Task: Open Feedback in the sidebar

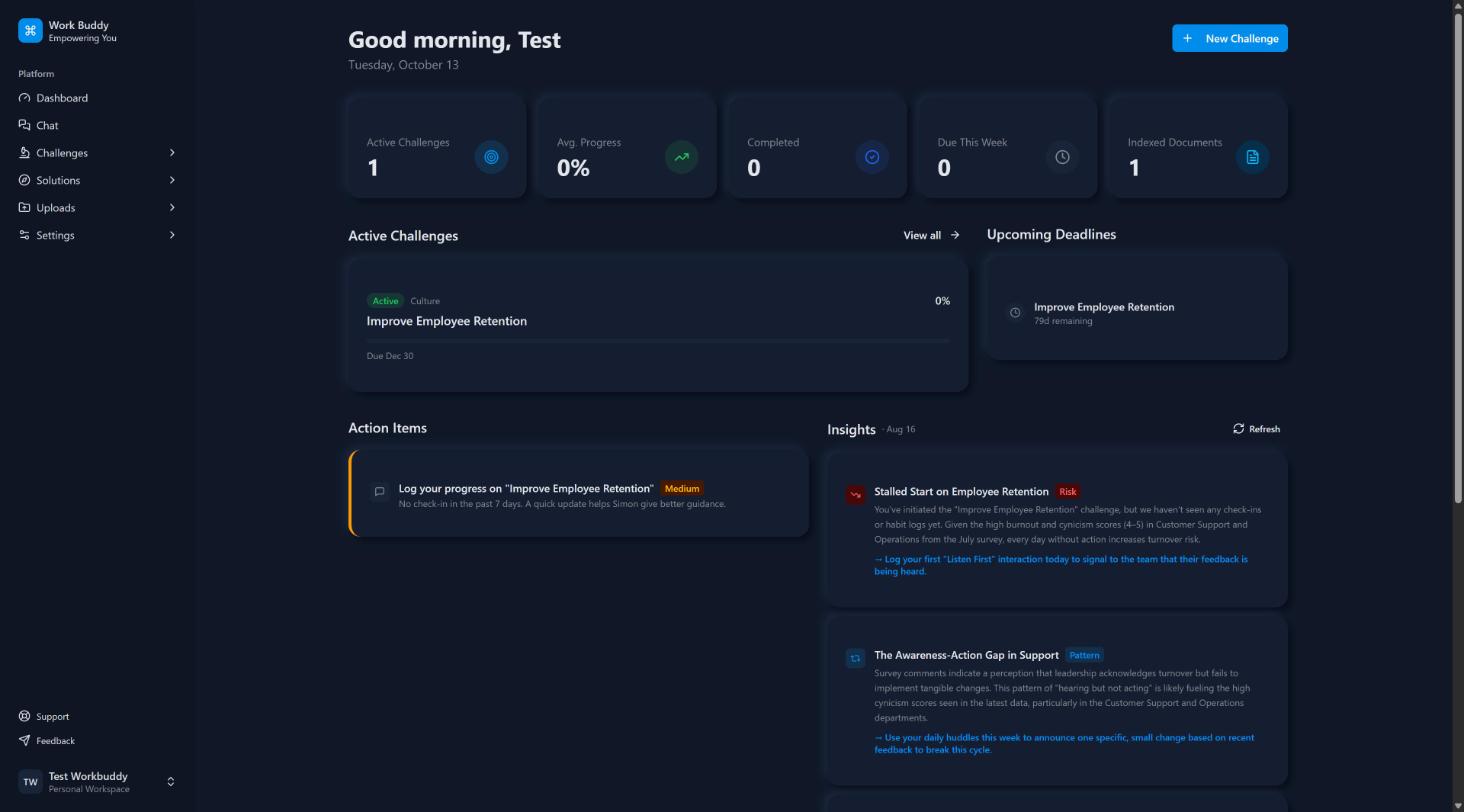Action: (97, 741)
